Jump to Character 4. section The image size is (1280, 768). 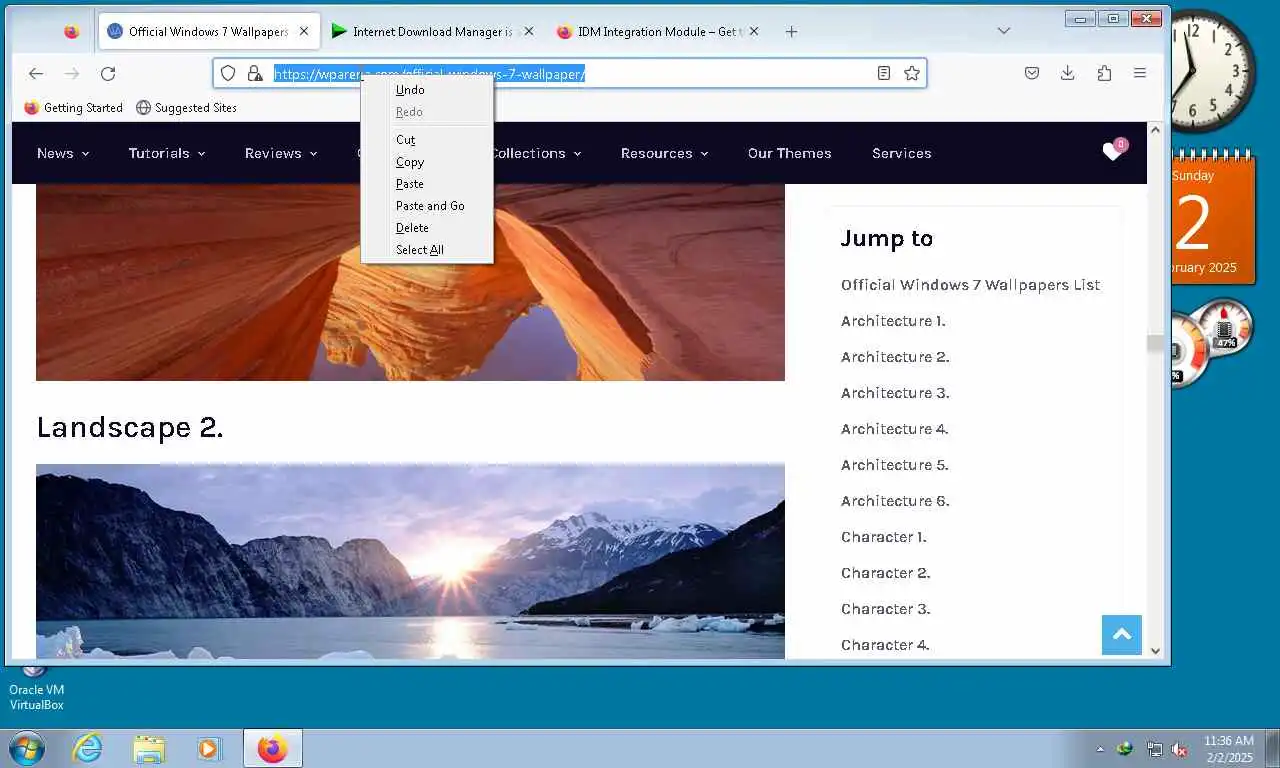(x=885, y=645)
